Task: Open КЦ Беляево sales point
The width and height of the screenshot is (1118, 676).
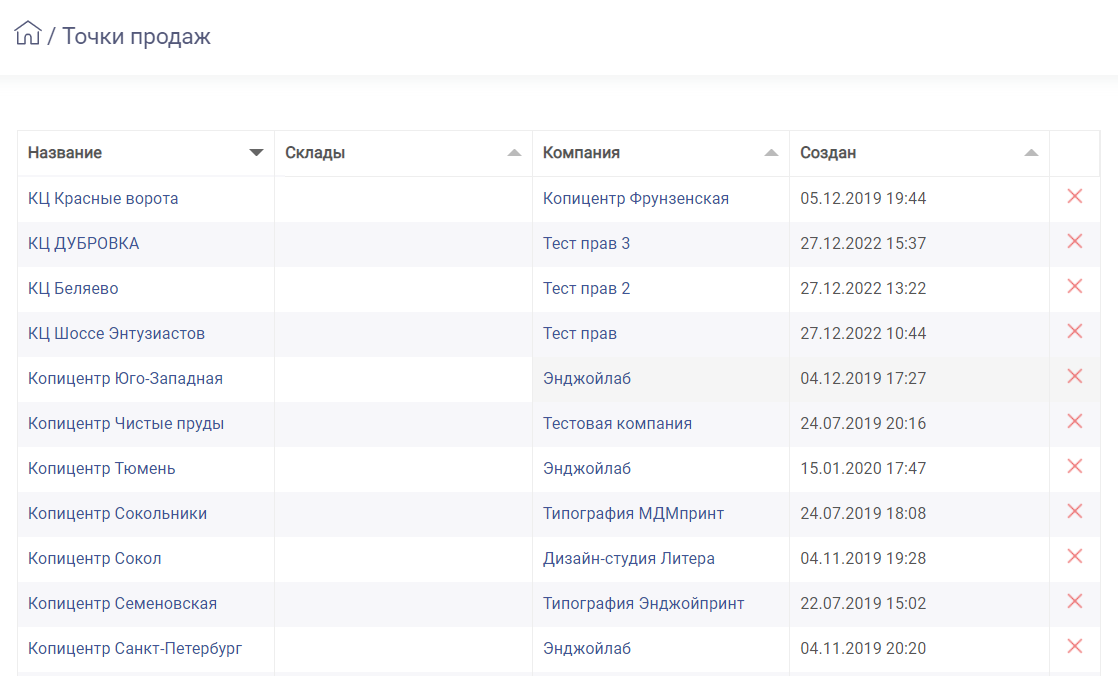Action: (x=73, y=288)
